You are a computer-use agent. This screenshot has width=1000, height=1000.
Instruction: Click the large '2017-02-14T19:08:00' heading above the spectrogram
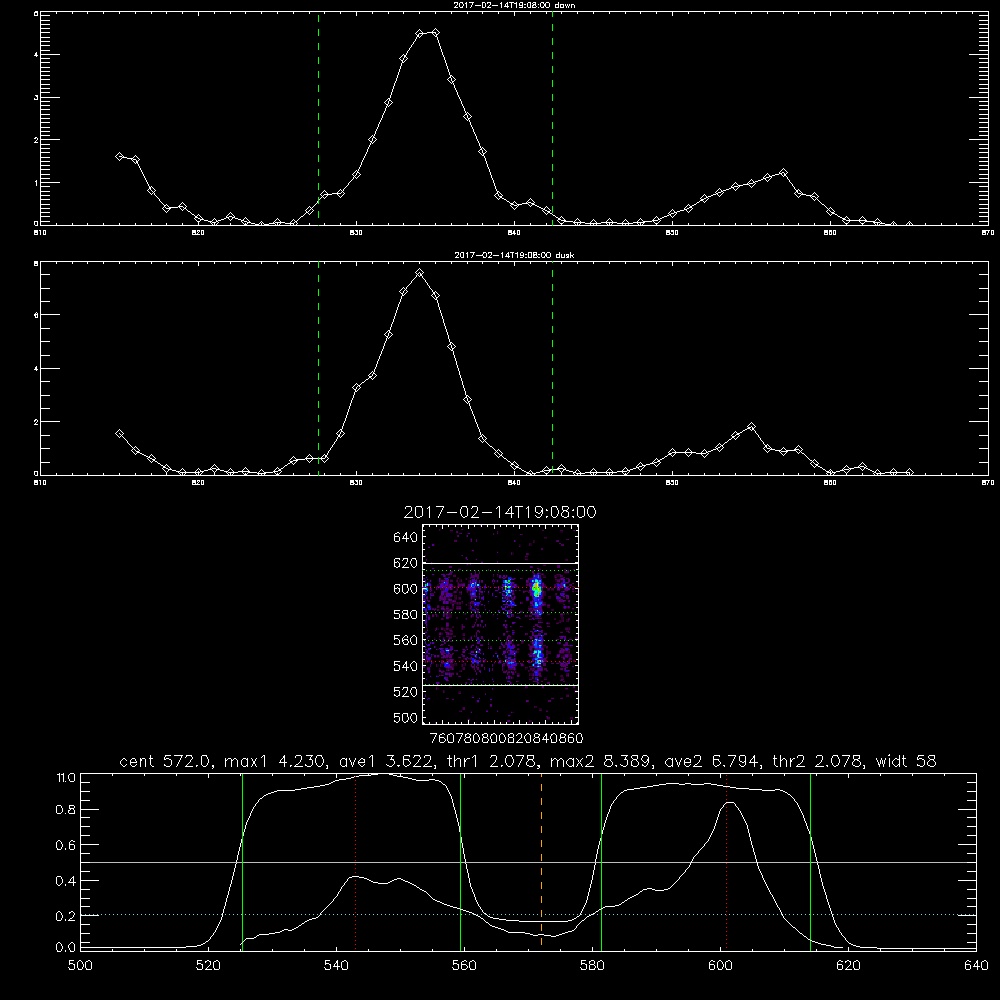[500, 512]
